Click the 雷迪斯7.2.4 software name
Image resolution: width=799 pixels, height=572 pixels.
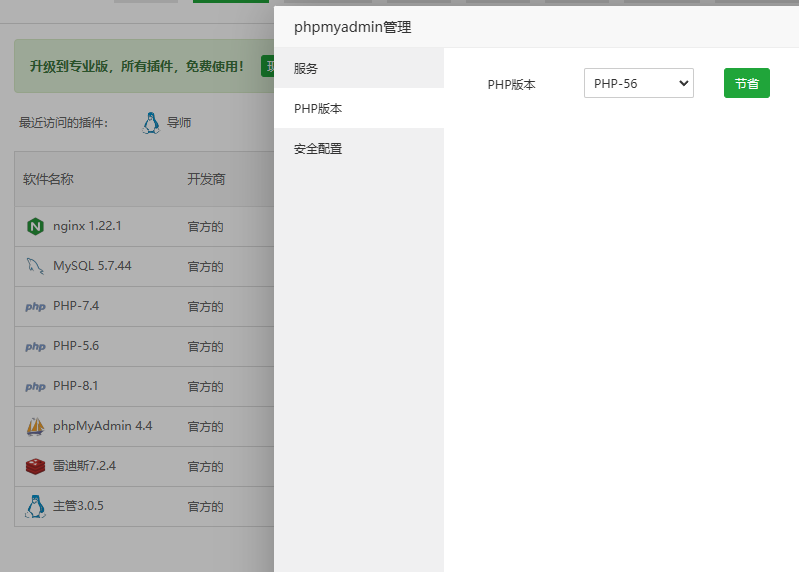(84, 466)
